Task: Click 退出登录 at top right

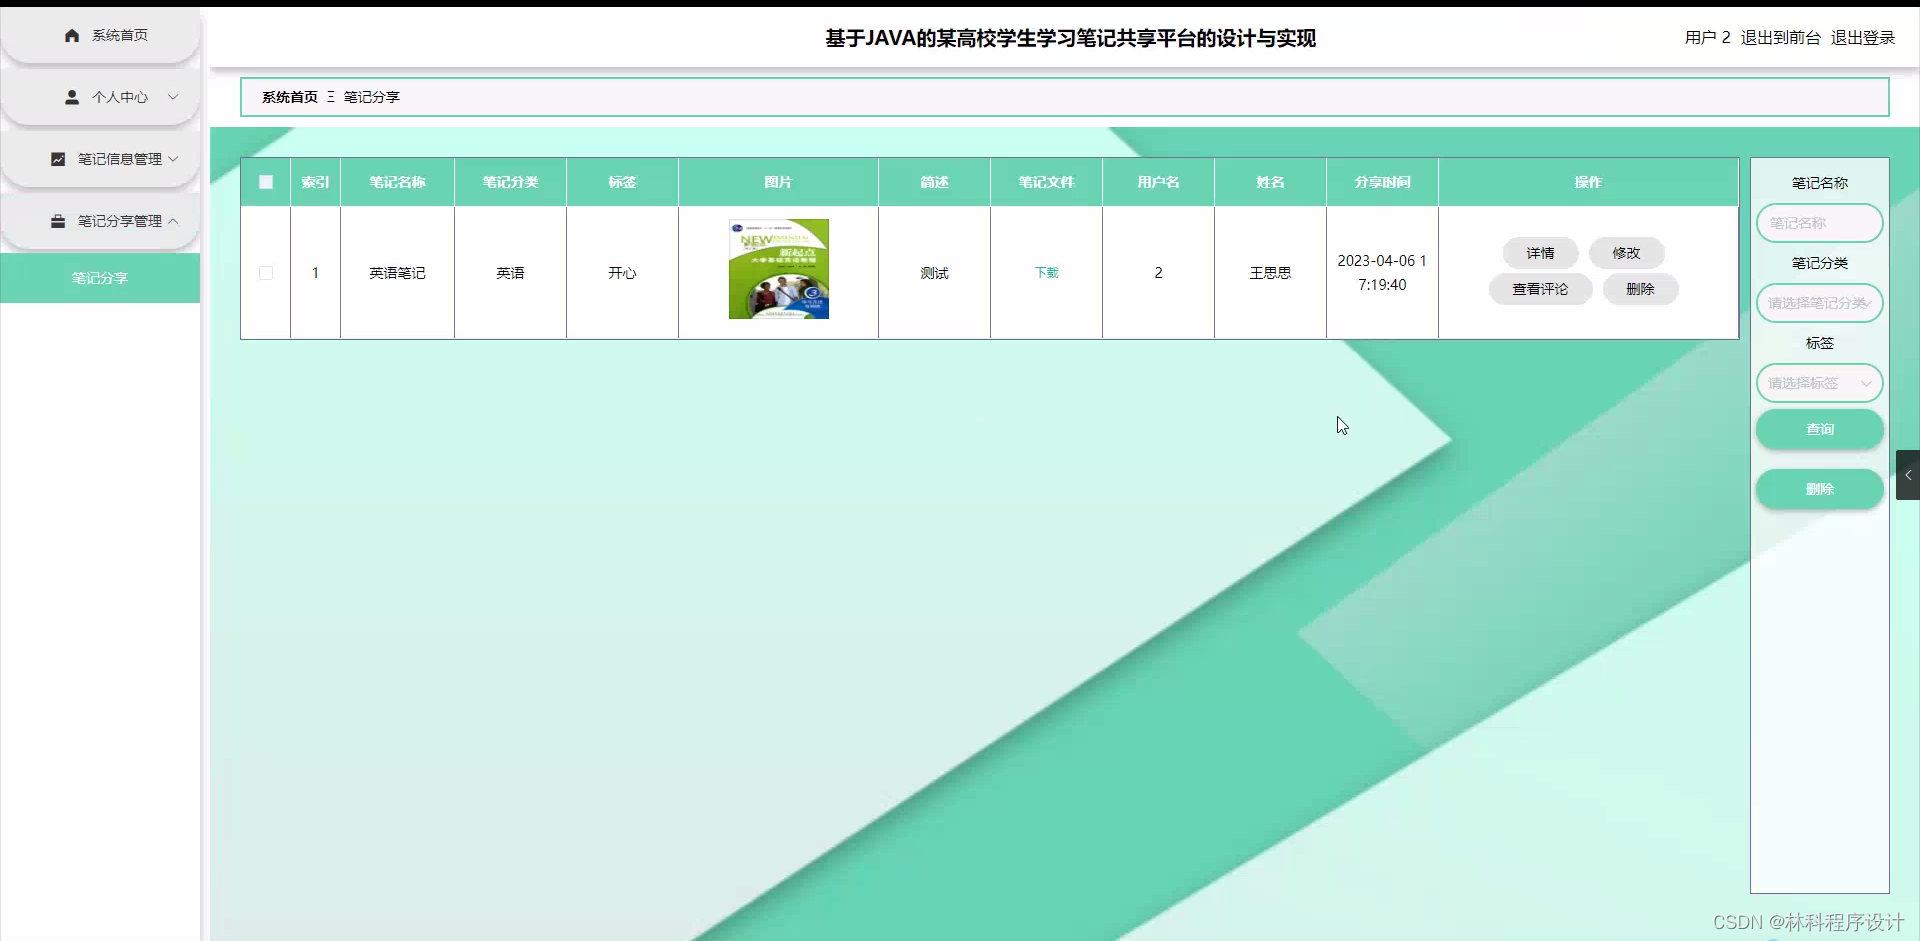Action: [1863, 37]
